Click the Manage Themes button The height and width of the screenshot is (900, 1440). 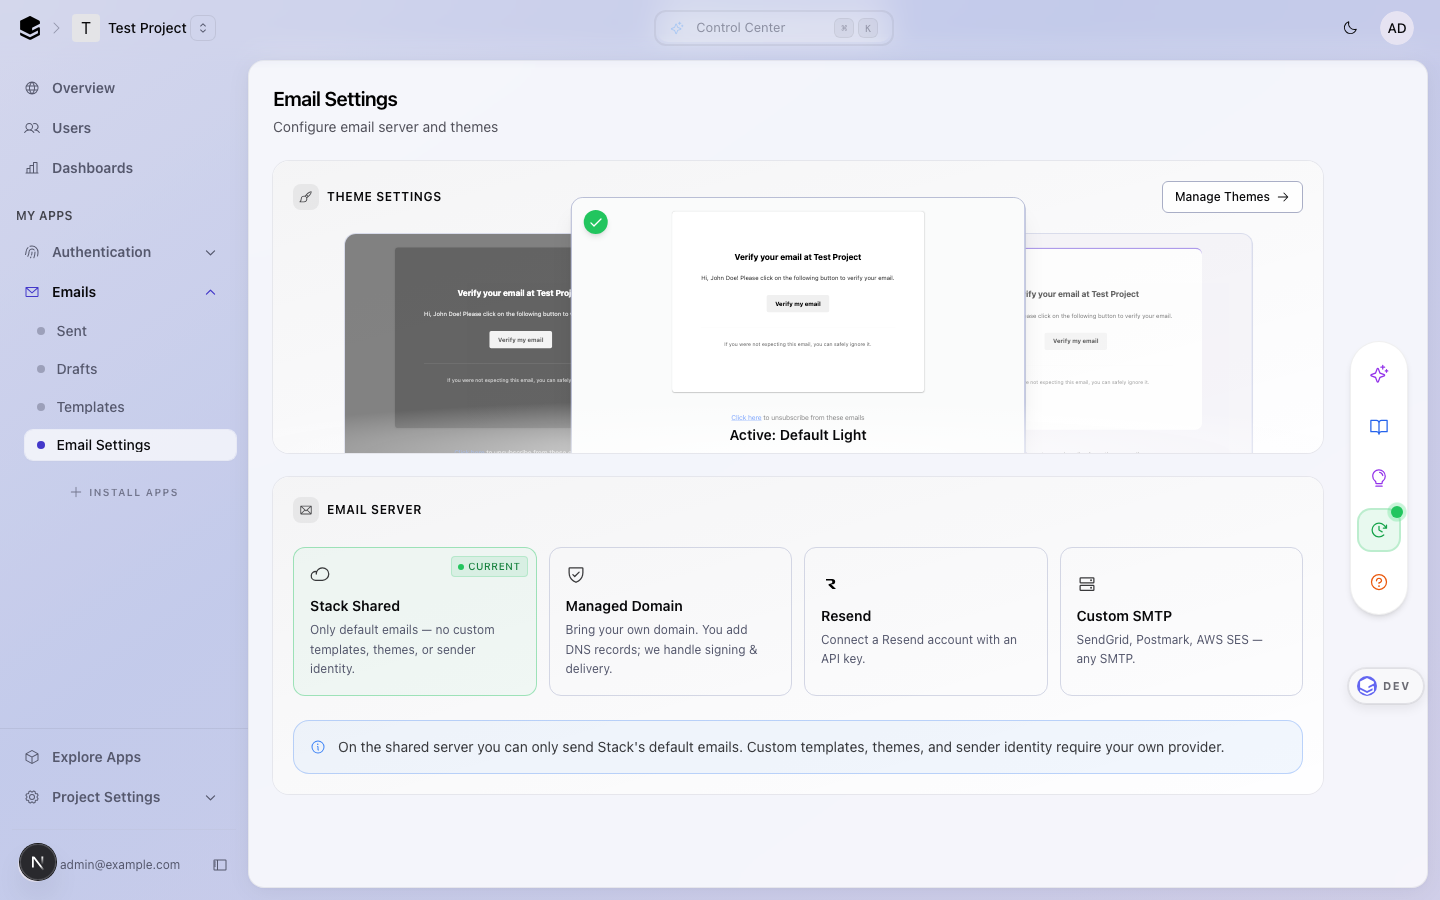(1232, 197)
